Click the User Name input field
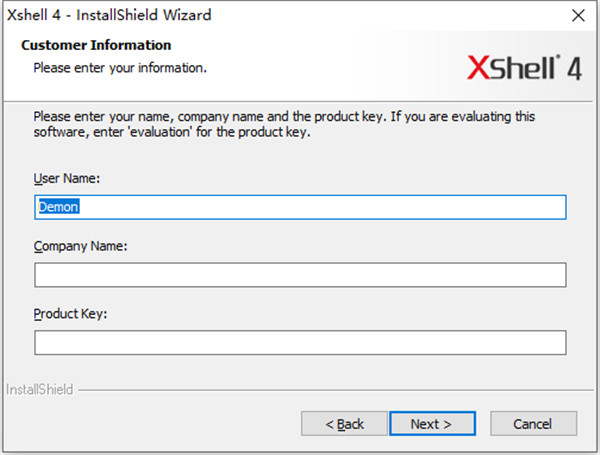Image resolution: width=600 pixels, height=455 pixels. (300, 207)
